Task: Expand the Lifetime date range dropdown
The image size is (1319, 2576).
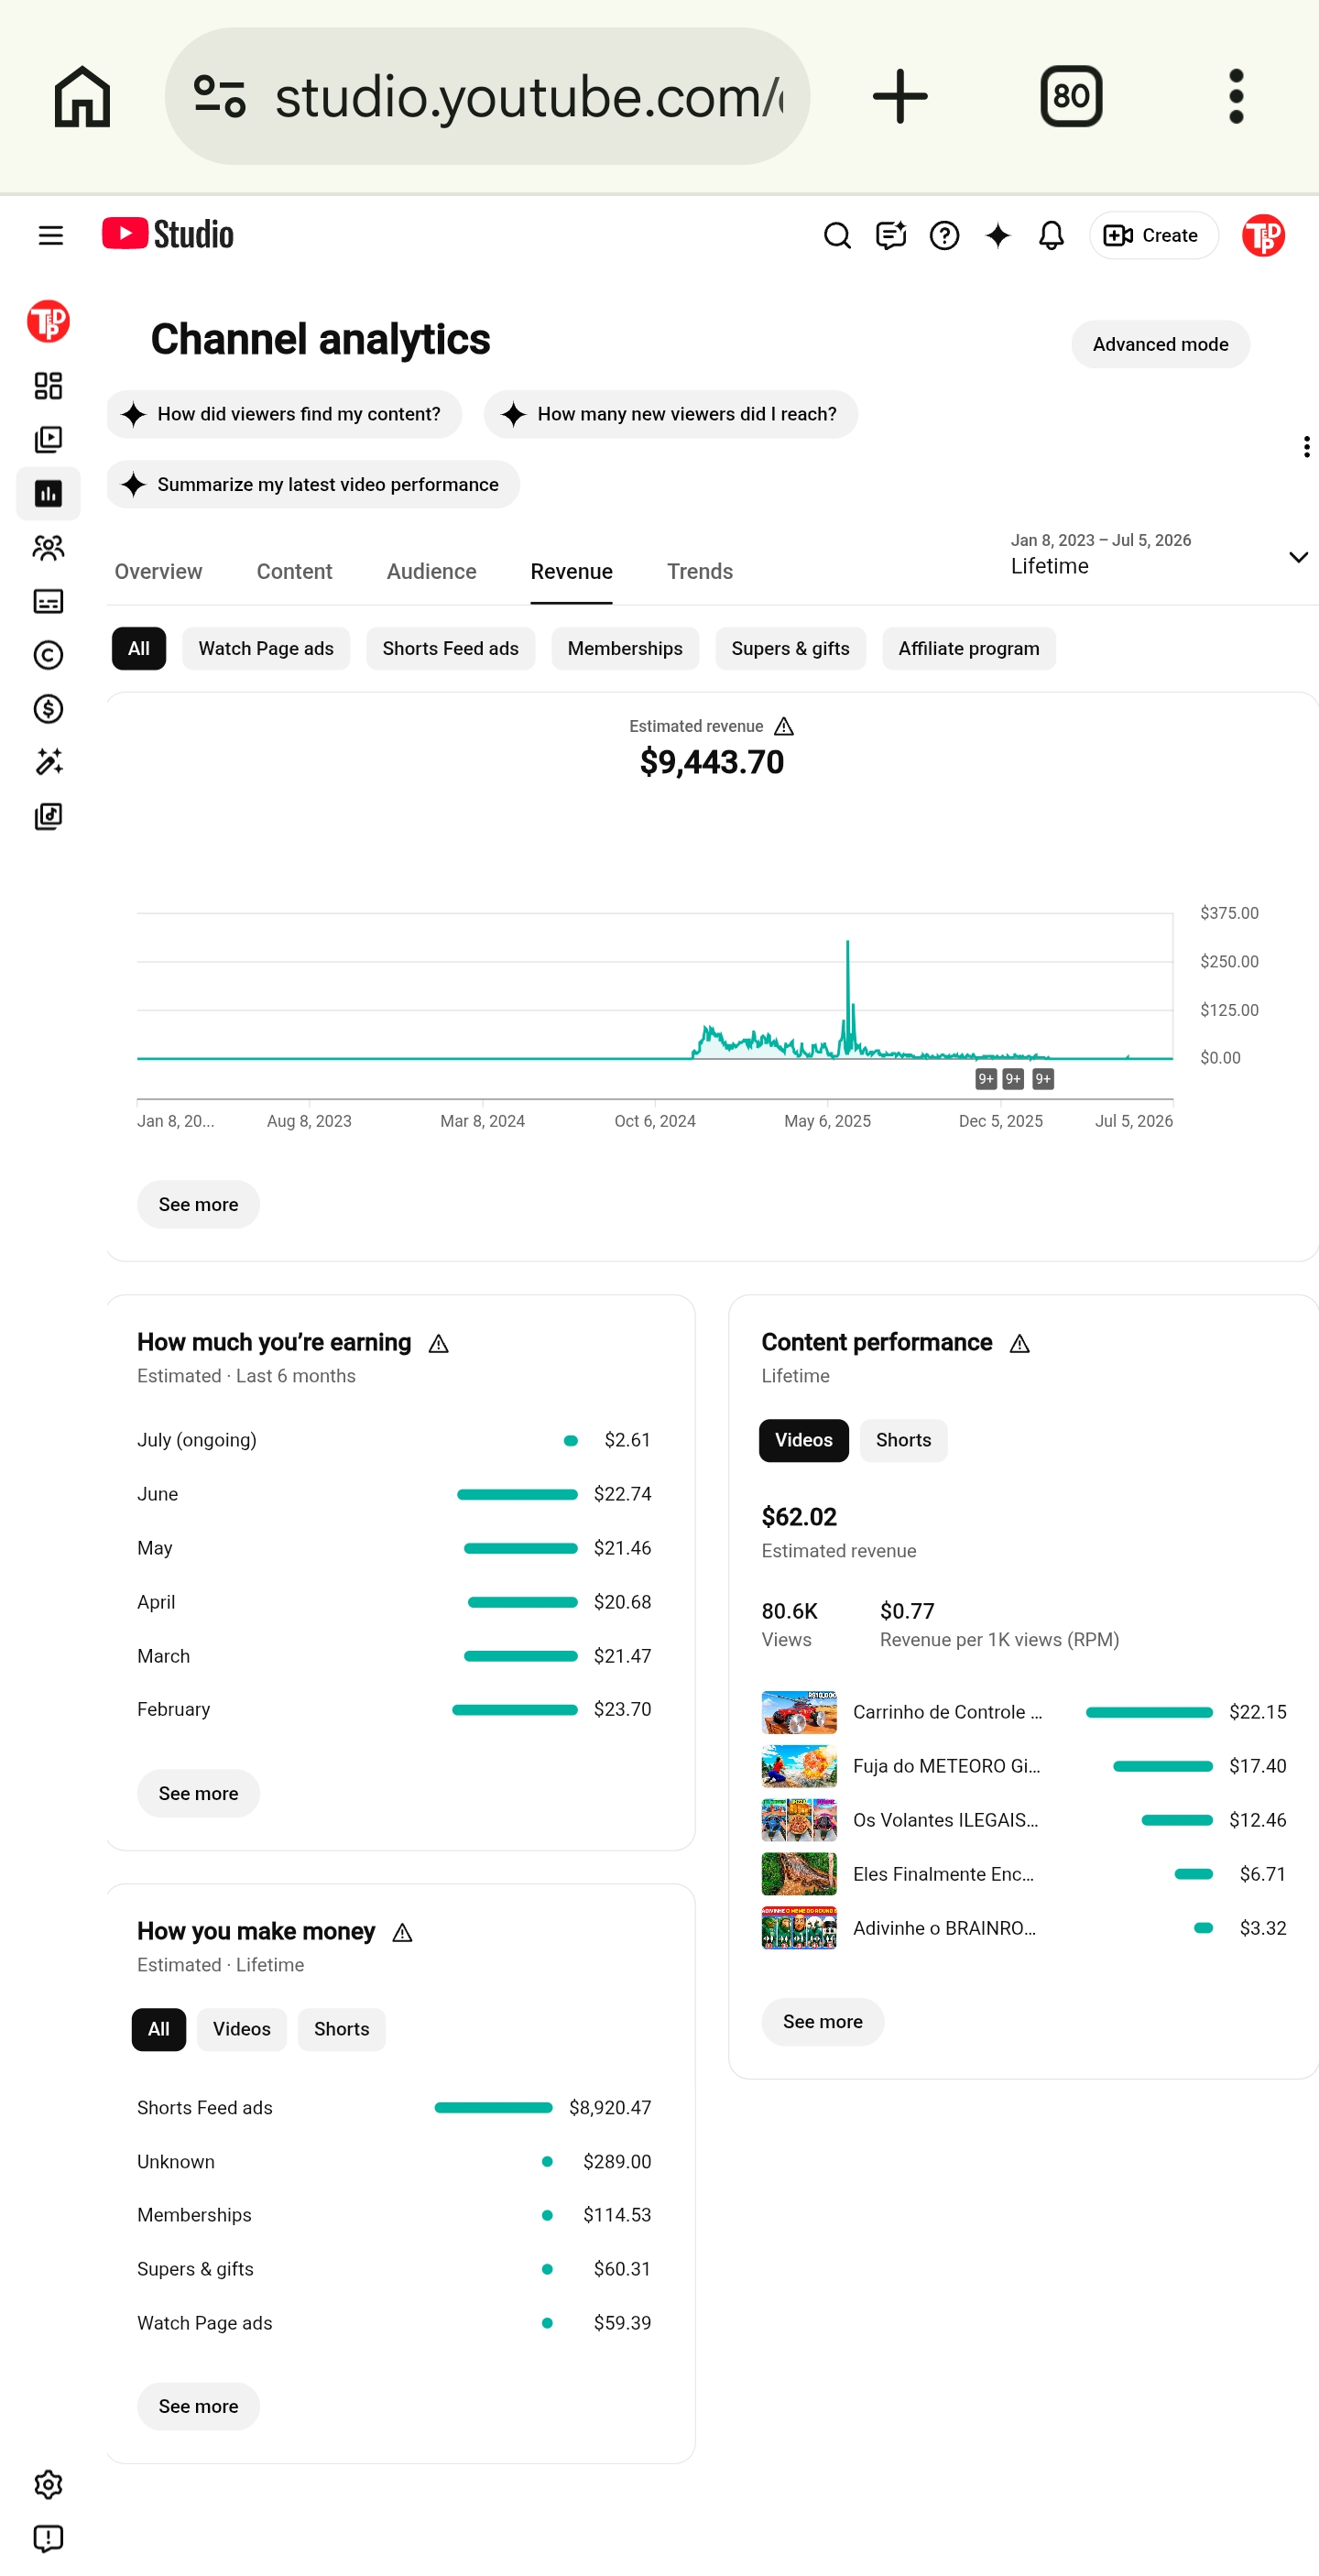Action: pyautogui.click(x=1160, y=555)
